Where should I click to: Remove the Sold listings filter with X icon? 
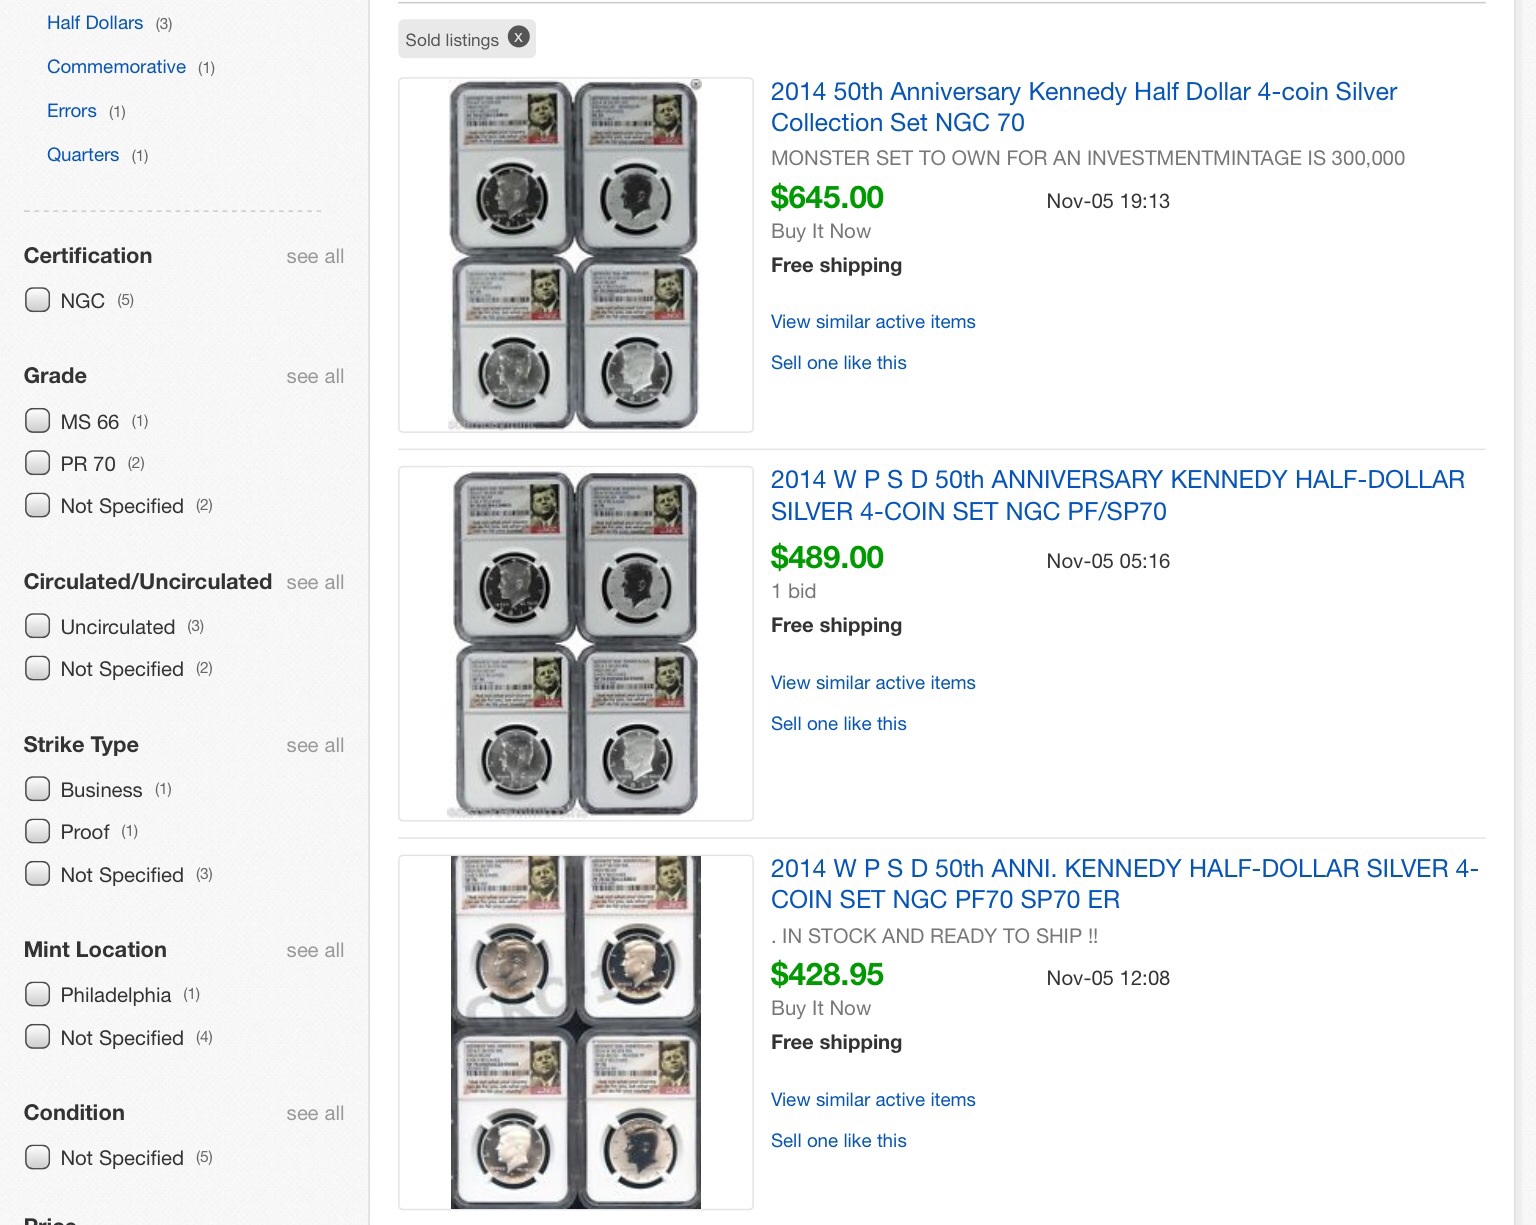coord(518,38)
